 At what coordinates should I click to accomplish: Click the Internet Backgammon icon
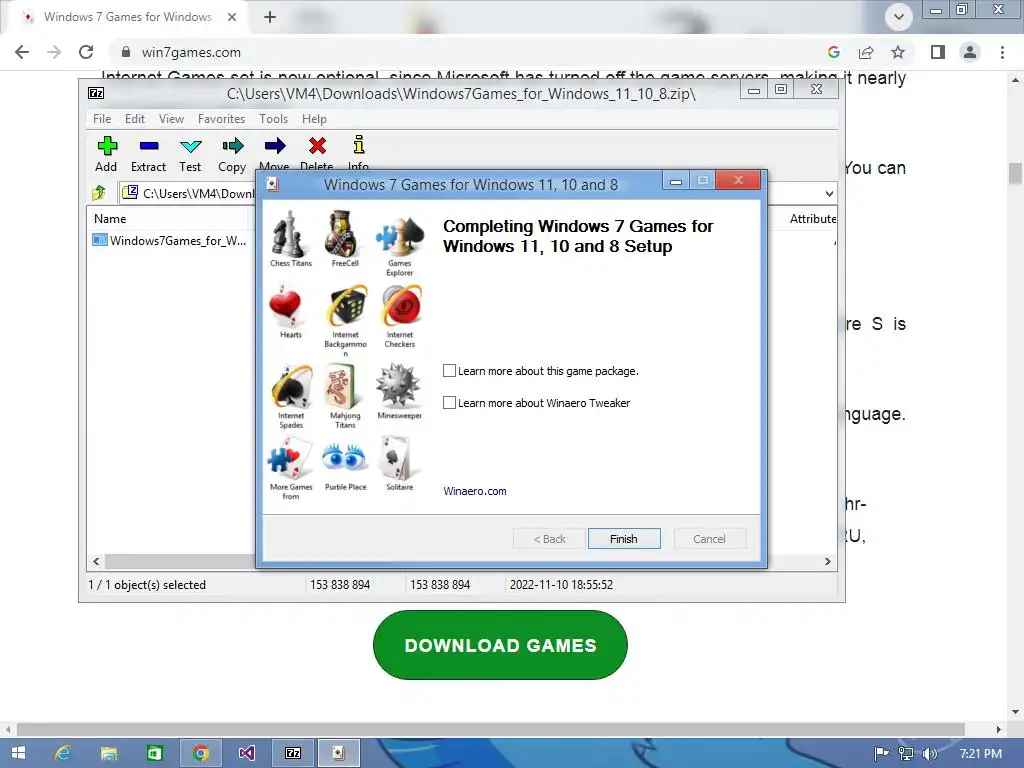tap(347, 306)
